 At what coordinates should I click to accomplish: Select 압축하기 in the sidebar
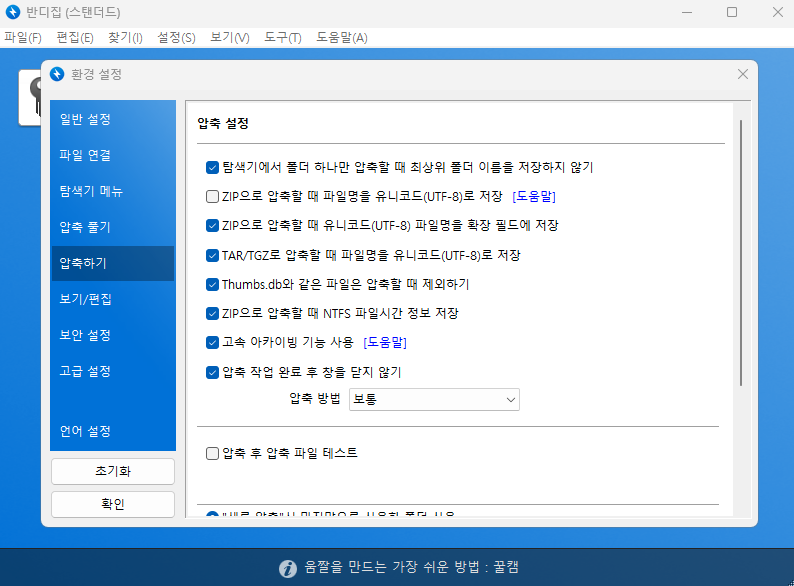[x=113, y=263]
